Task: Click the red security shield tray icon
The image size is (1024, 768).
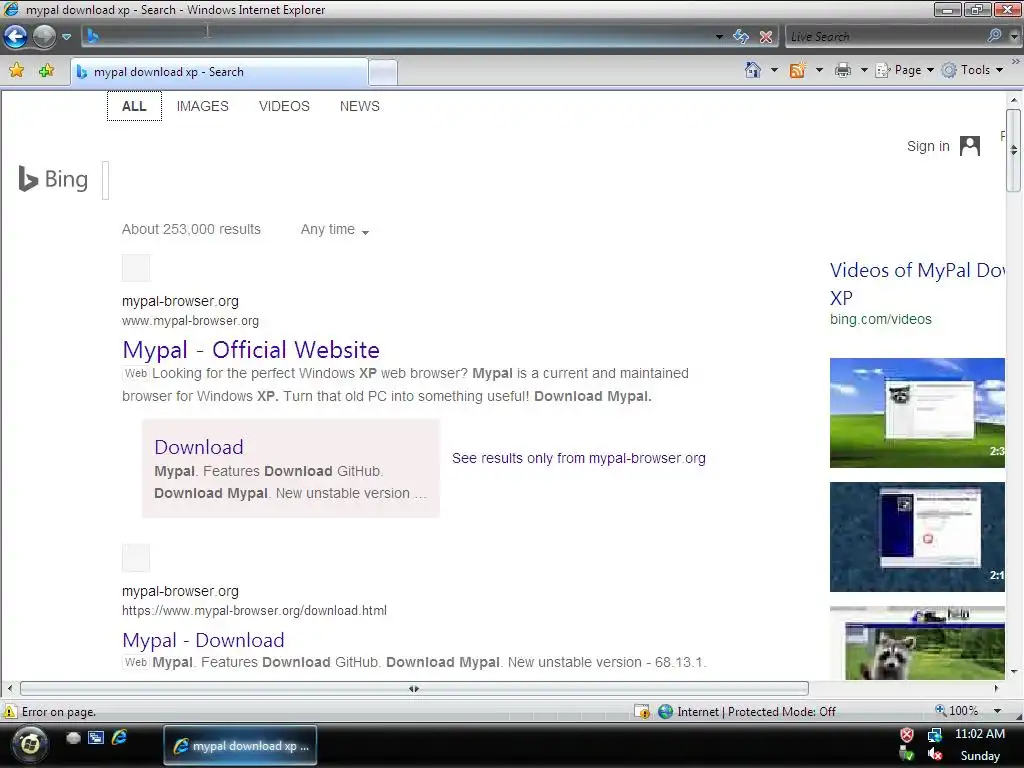Action: tap(907, 735)
